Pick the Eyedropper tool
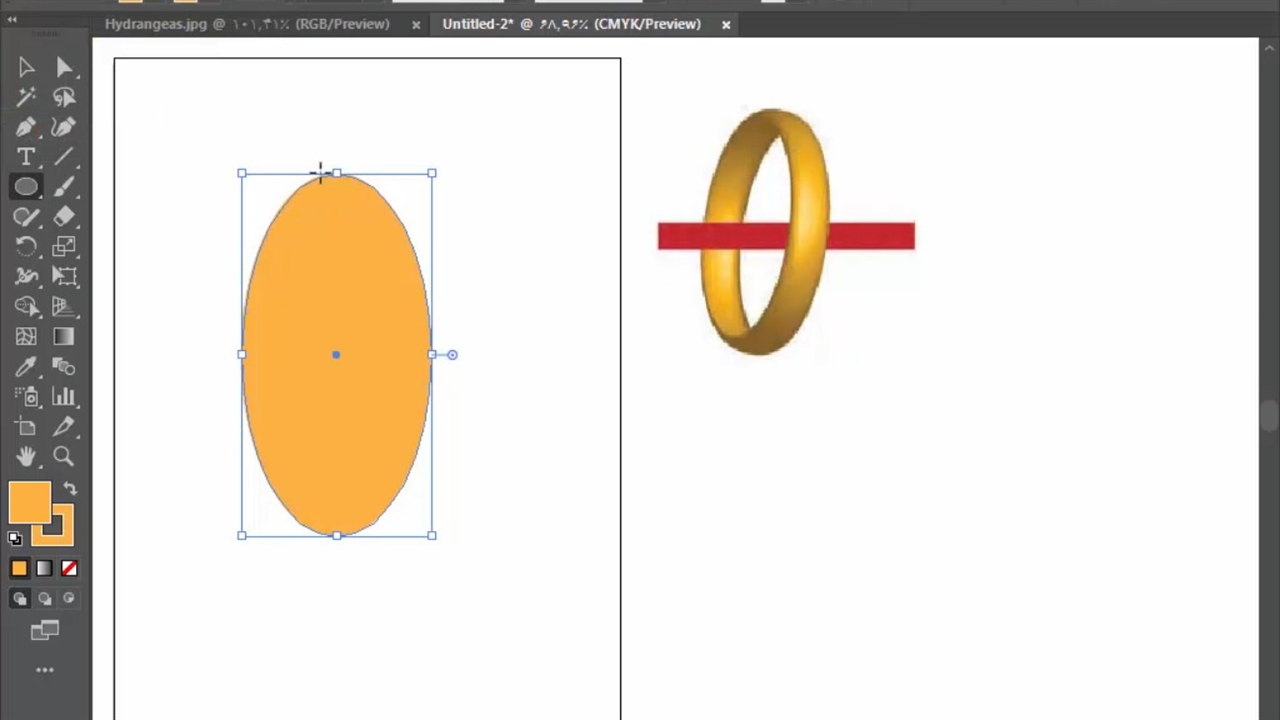 [26, 367]
